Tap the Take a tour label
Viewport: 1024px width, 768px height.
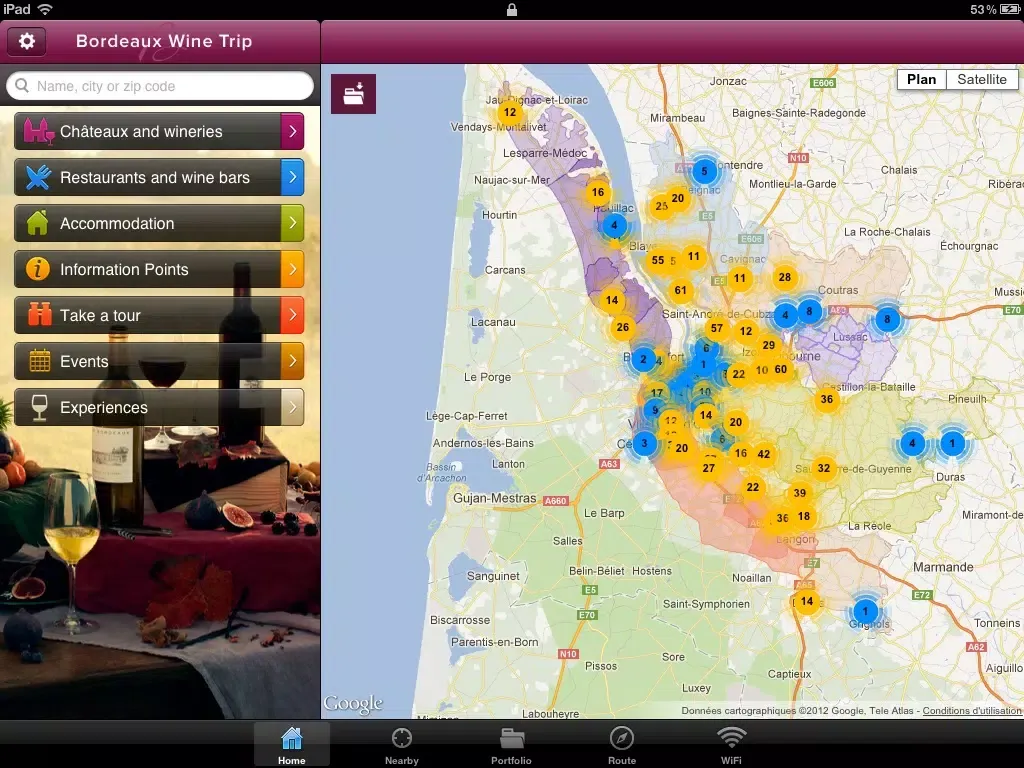pyautogui.click(x=100, y=315)
